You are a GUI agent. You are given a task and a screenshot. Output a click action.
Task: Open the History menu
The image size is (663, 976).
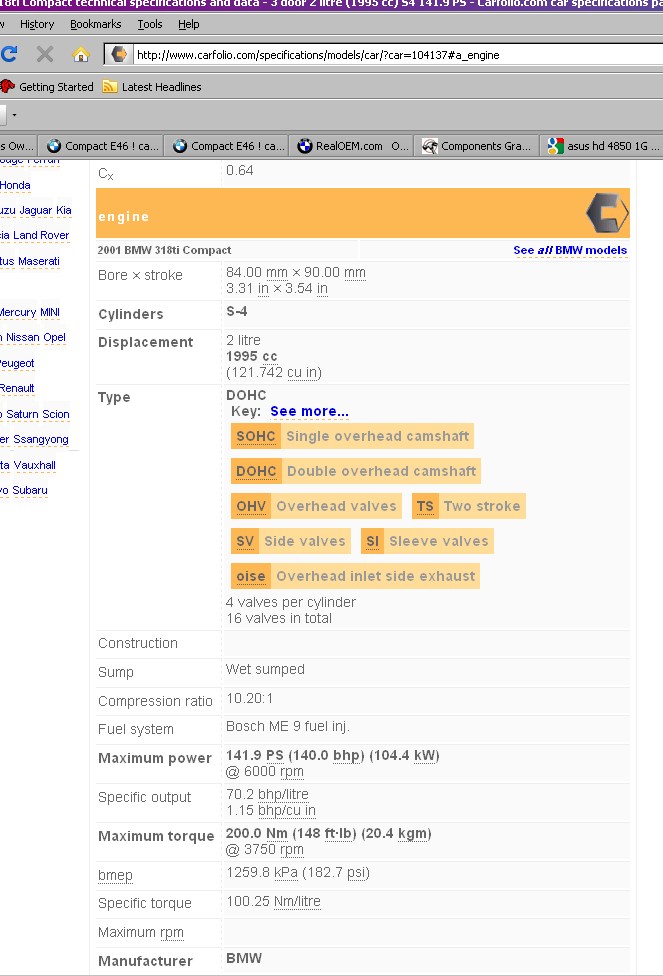tap(37, 24)
